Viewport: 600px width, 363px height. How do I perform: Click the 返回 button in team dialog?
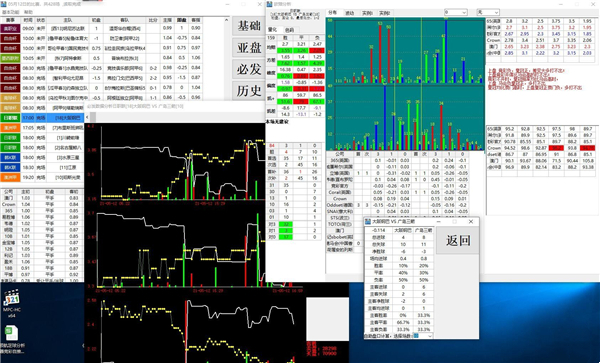point(458,241)
